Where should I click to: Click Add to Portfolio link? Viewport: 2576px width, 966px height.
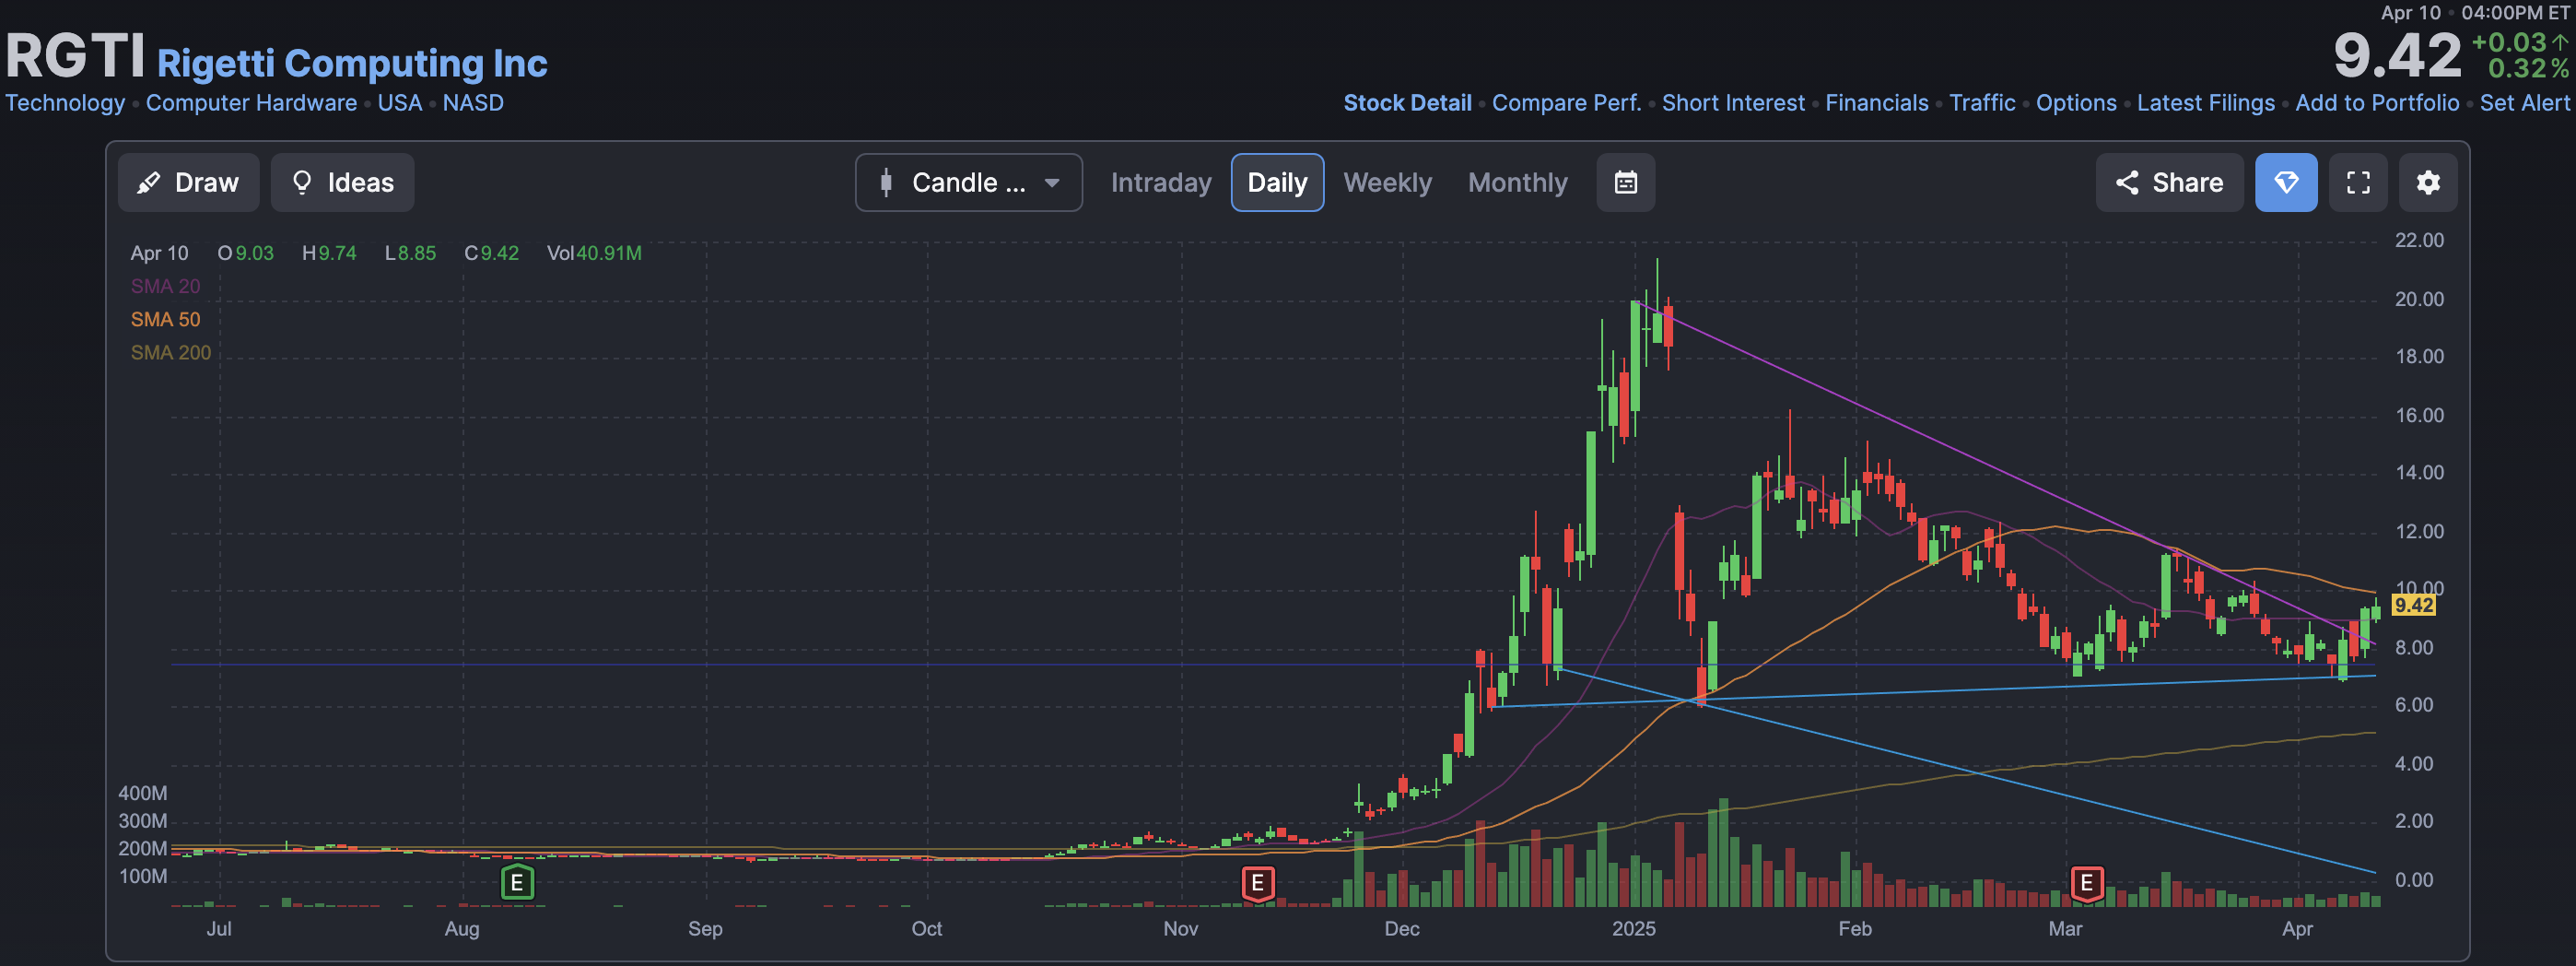[x=2377, y=103]
